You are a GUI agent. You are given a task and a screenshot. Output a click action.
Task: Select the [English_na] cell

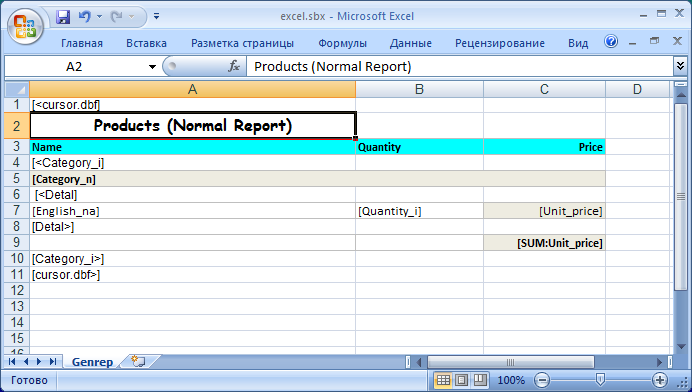point(192,211)
